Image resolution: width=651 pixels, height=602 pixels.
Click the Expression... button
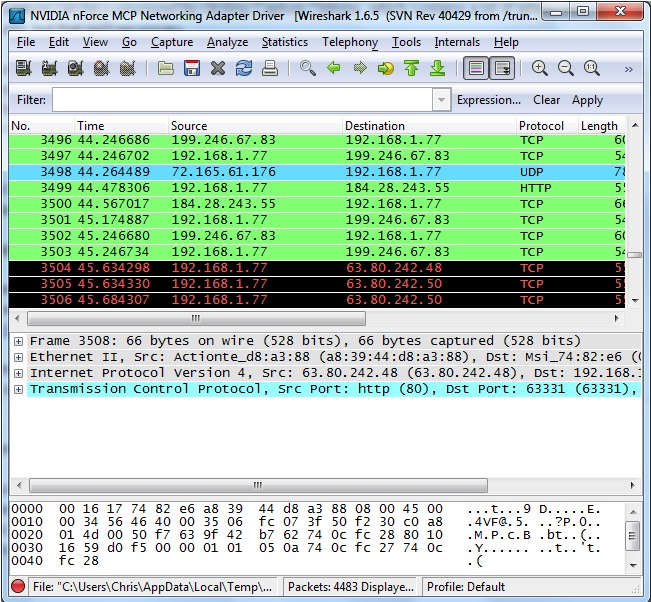(488, 100)
